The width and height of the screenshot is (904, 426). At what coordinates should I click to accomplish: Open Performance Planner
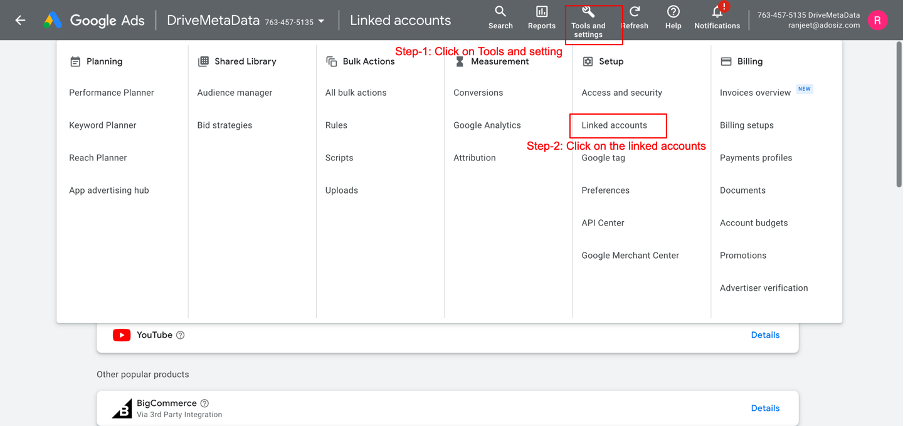[x=112, y=93]
